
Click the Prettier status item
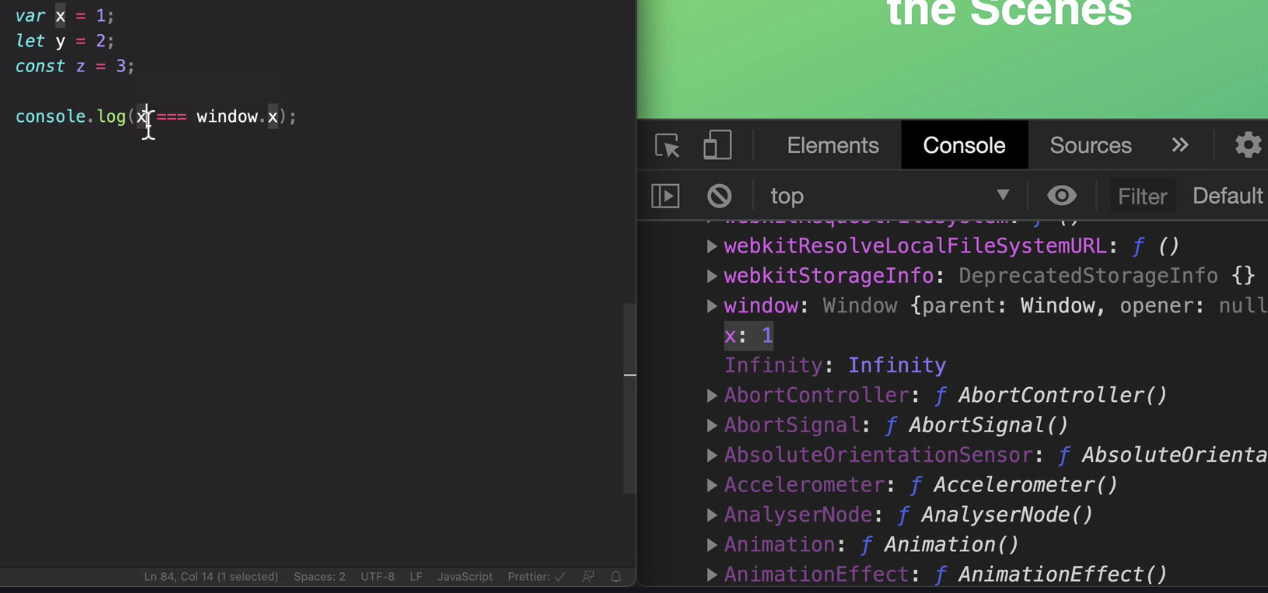tap(536, 577)
